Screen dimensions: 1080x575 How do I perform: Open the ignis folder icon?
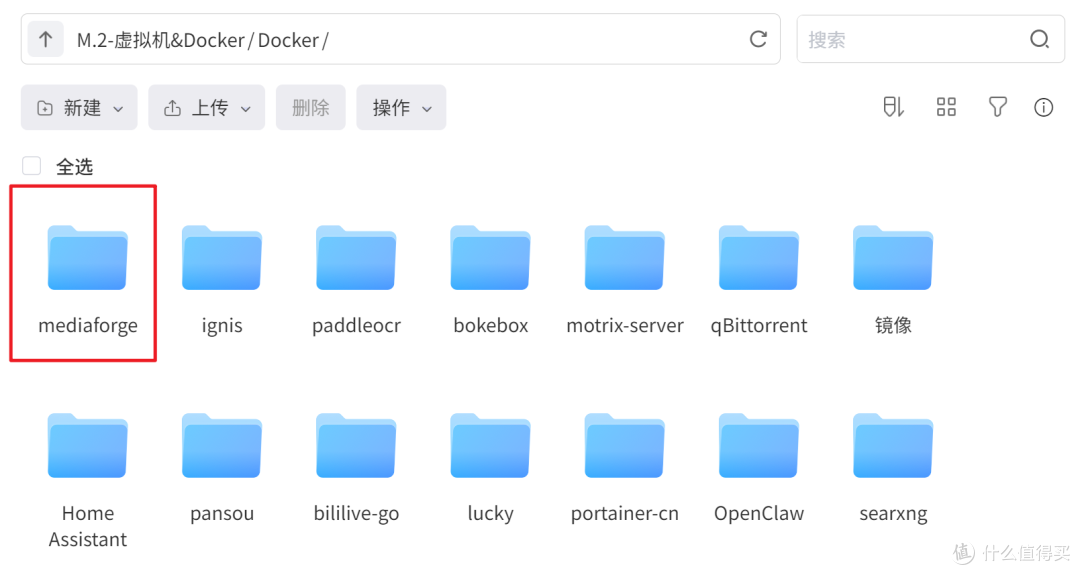tap(222, 258)
